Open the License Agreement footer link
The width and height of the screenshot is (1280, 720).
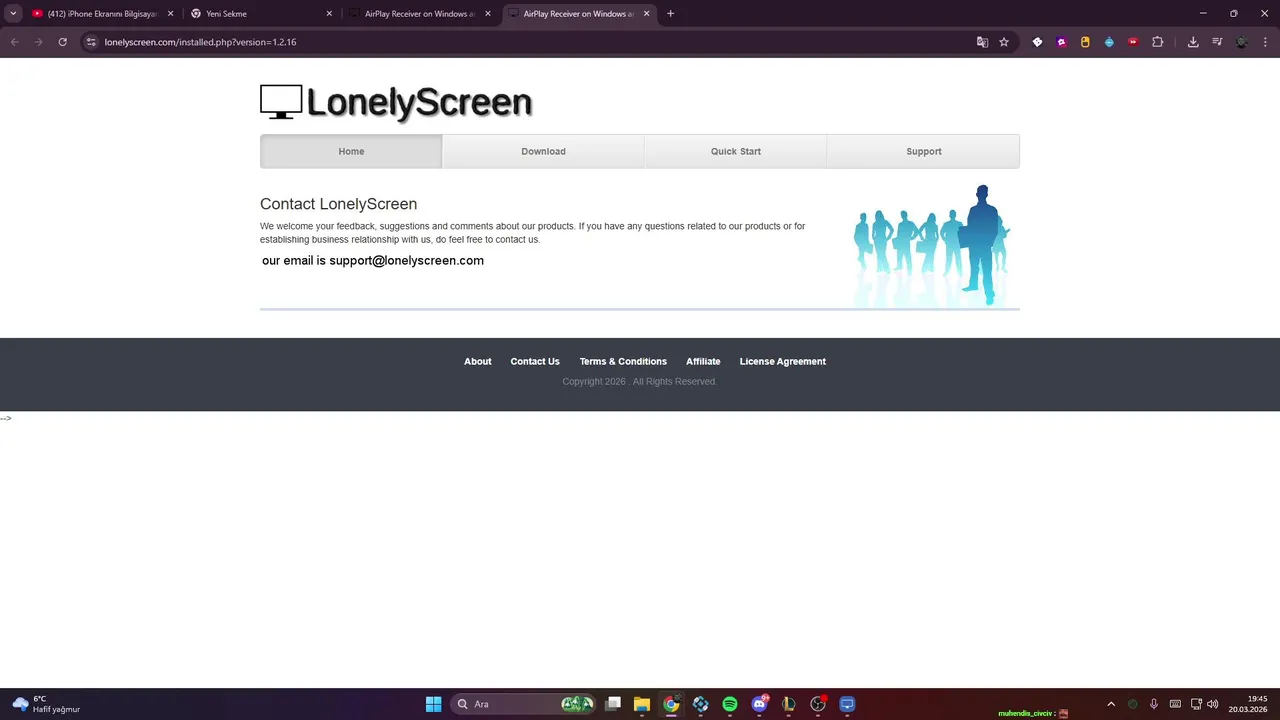(783, 361)
